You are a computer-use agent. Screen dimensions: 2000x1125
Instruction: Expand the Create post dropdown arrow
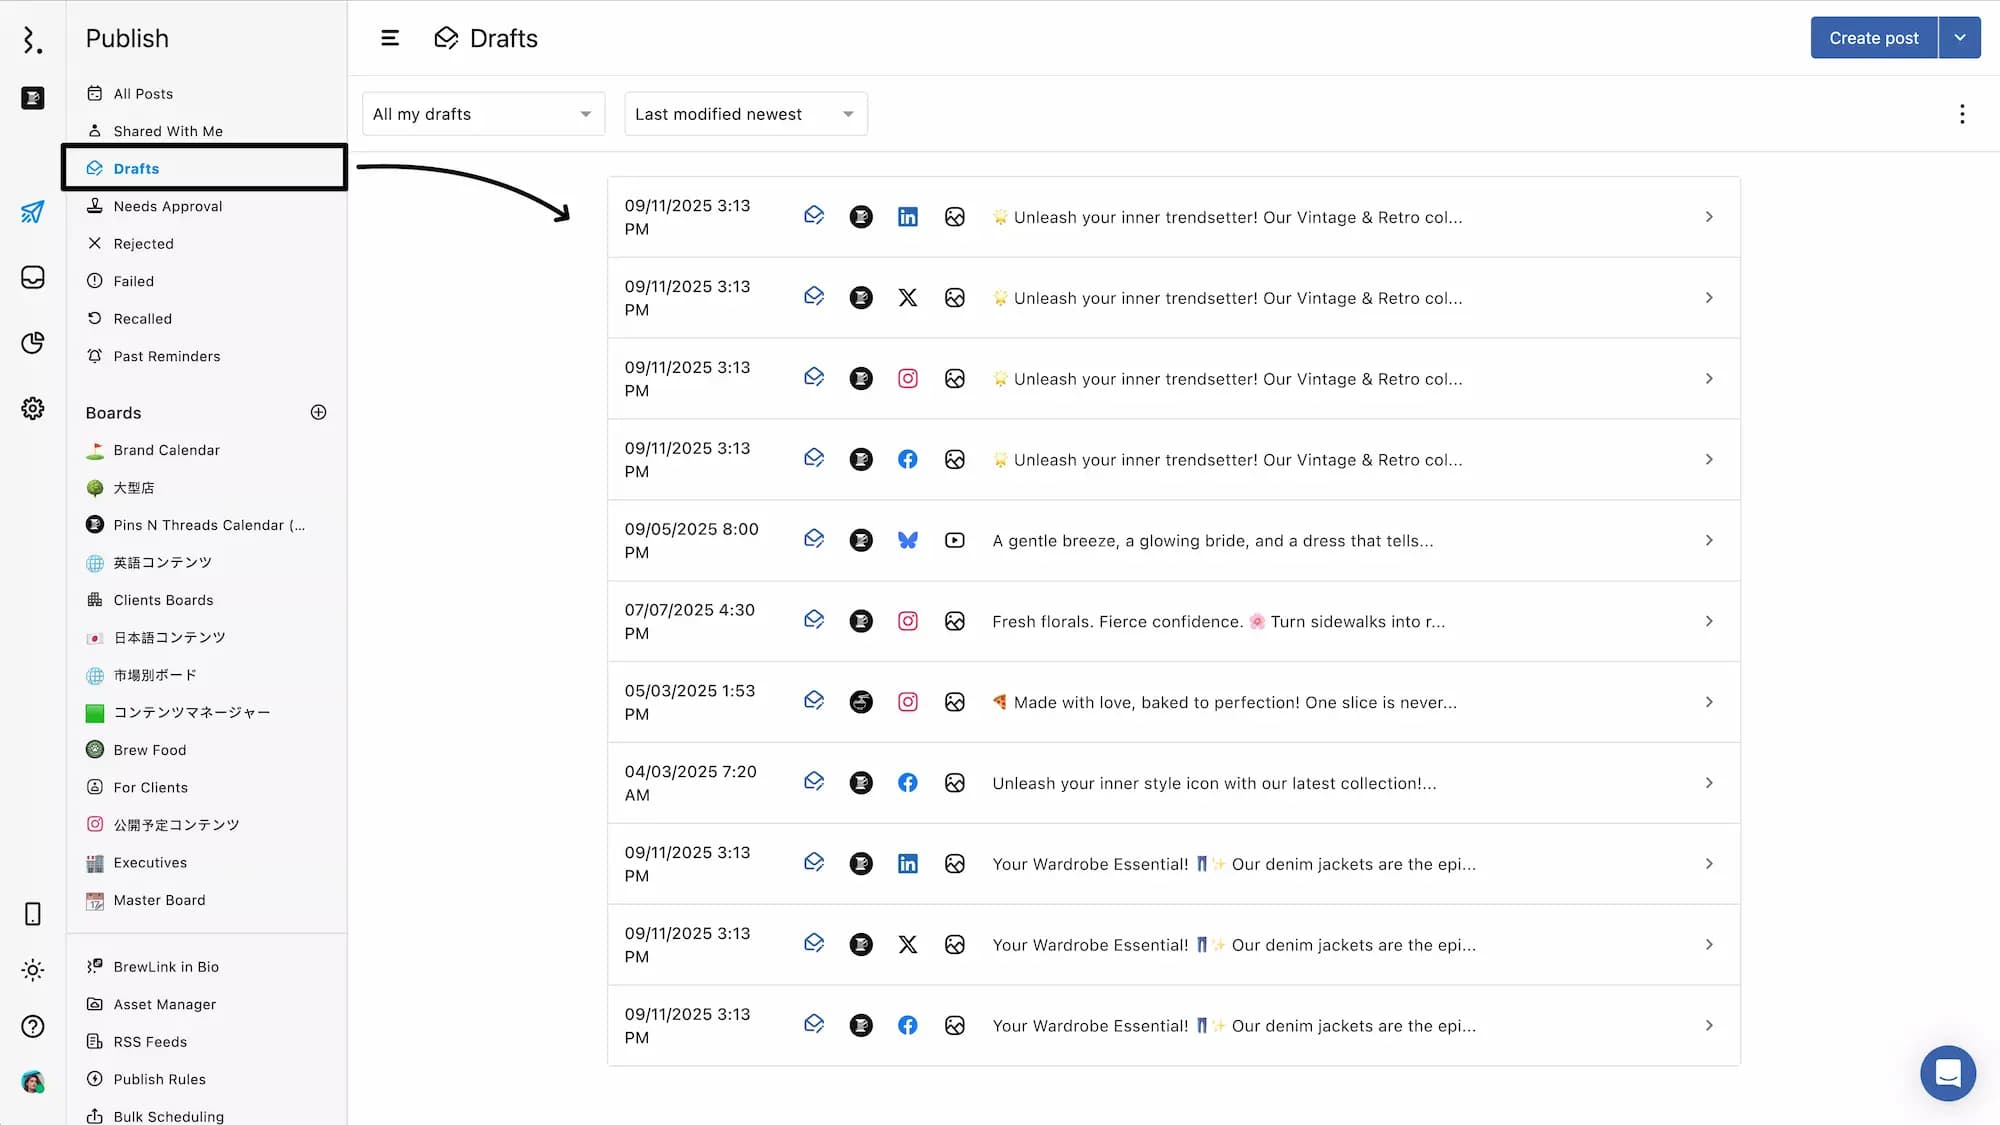tap(1960, 38)
